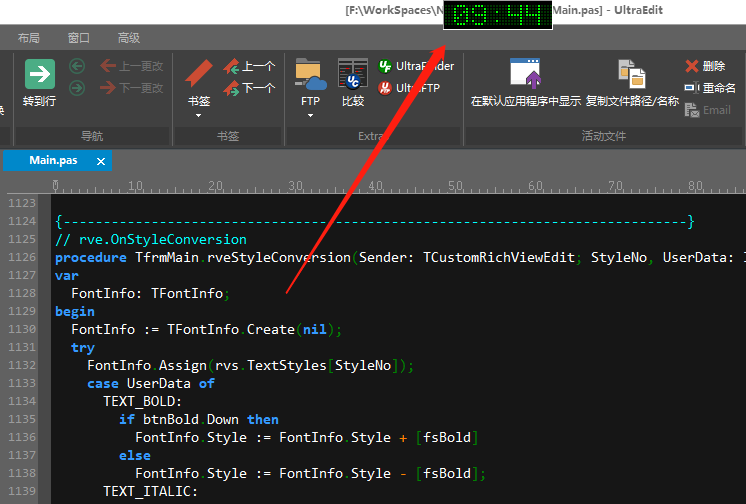Image resolution: width=746 pixels, height=504 pixels.
Task: Click 'begin' keyword on line 1129
Action: [x=75, y=312]
